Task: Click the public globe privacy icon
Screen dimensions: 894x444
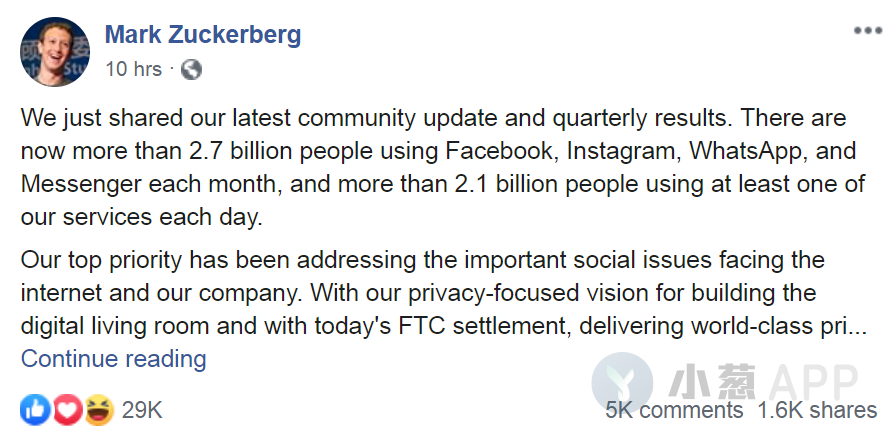Action: click(191, 70)
